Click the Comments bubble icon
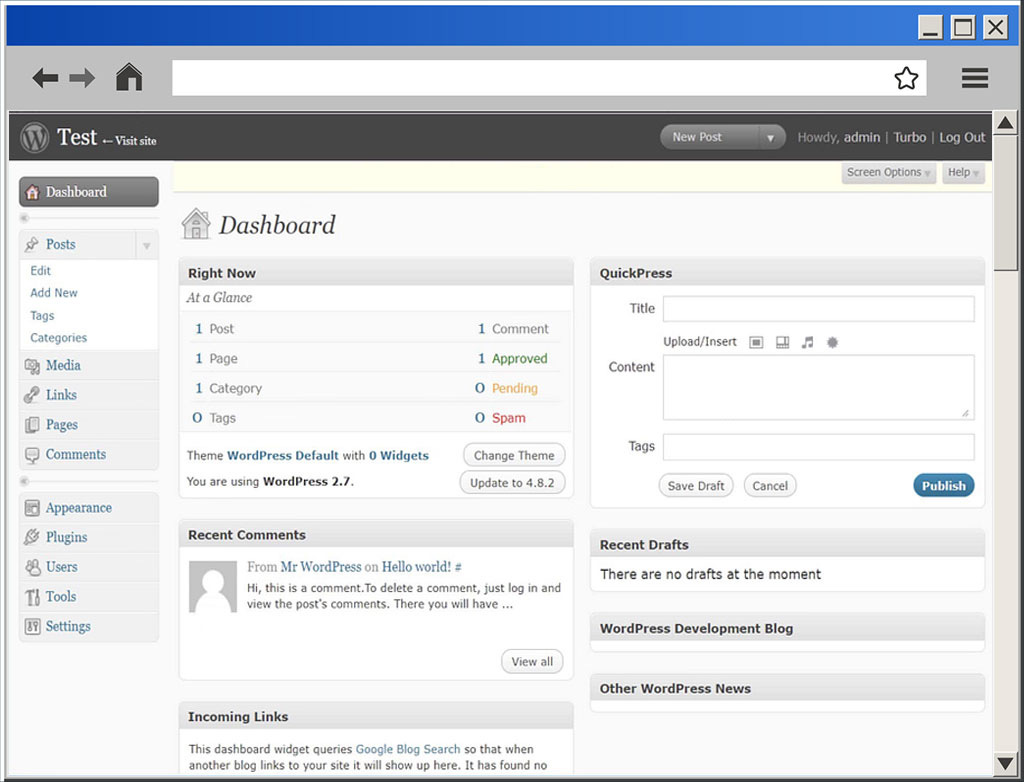The width and height of the screenshot is (1024, 782). coord(31,455)
